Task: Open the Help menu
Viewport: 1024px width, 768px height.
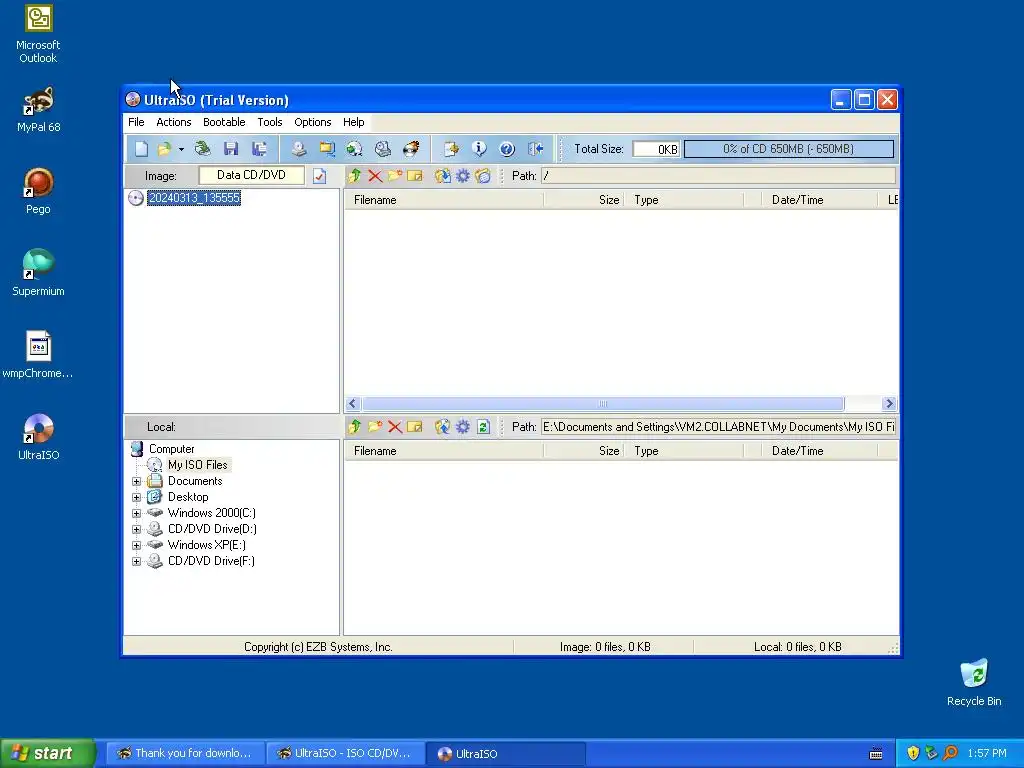Action: pos(353,122)
